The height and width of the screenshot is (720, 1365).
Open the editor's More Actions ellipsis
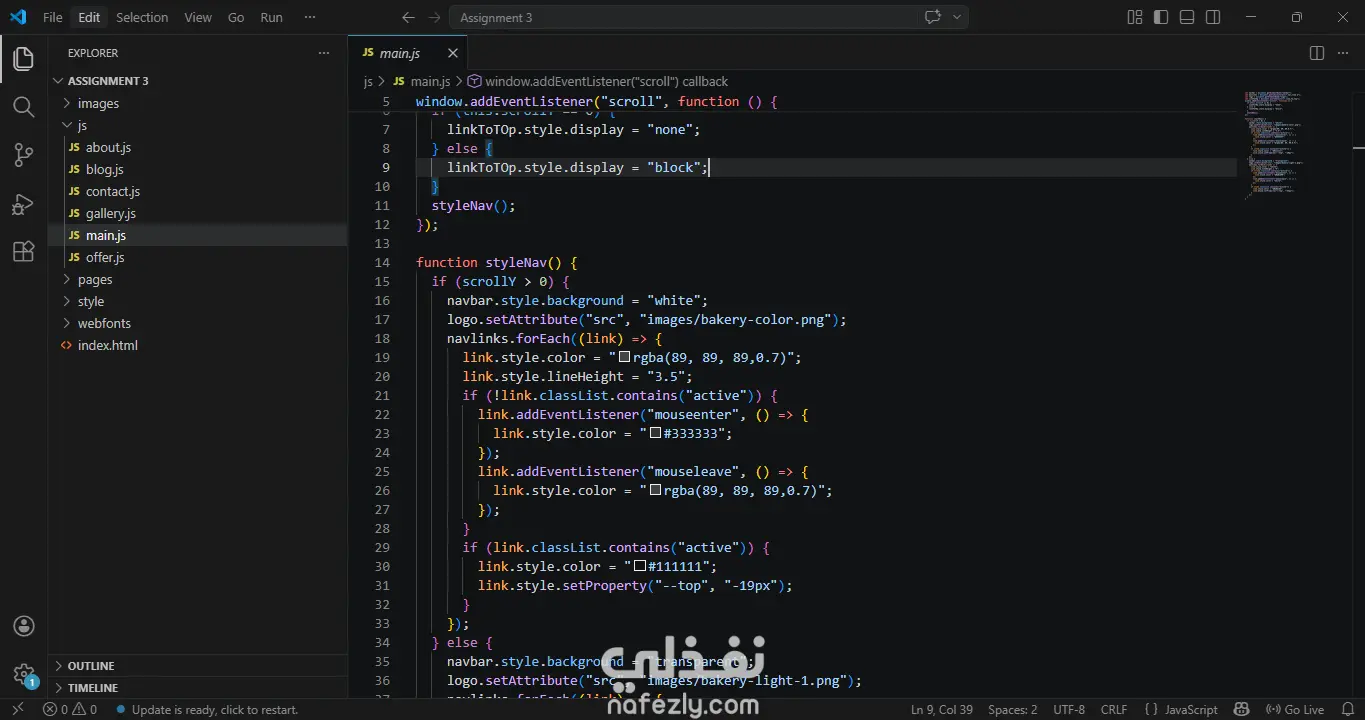point(1343,53)
